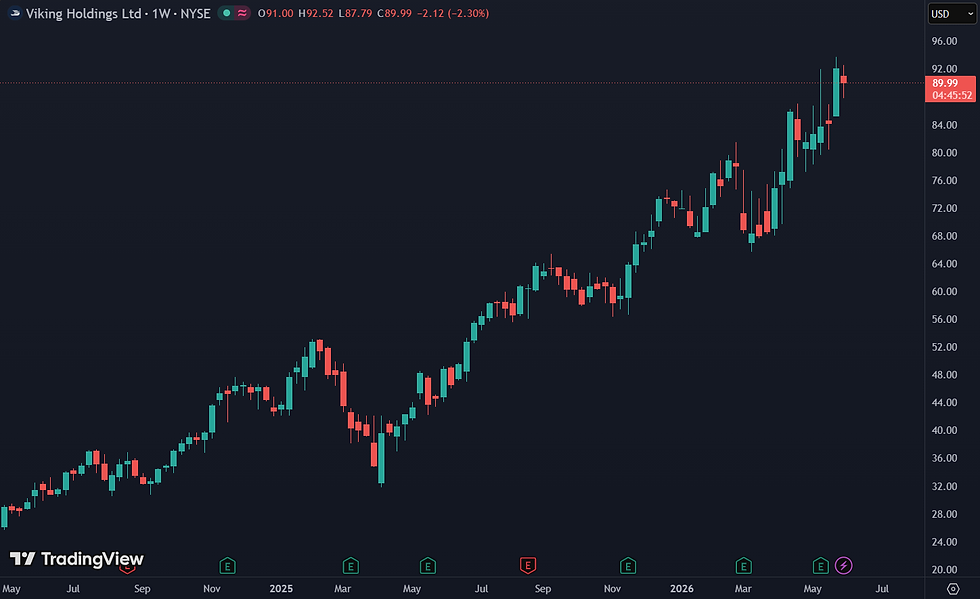Click the current price label 89.99
980x599 pixels.
945,83
